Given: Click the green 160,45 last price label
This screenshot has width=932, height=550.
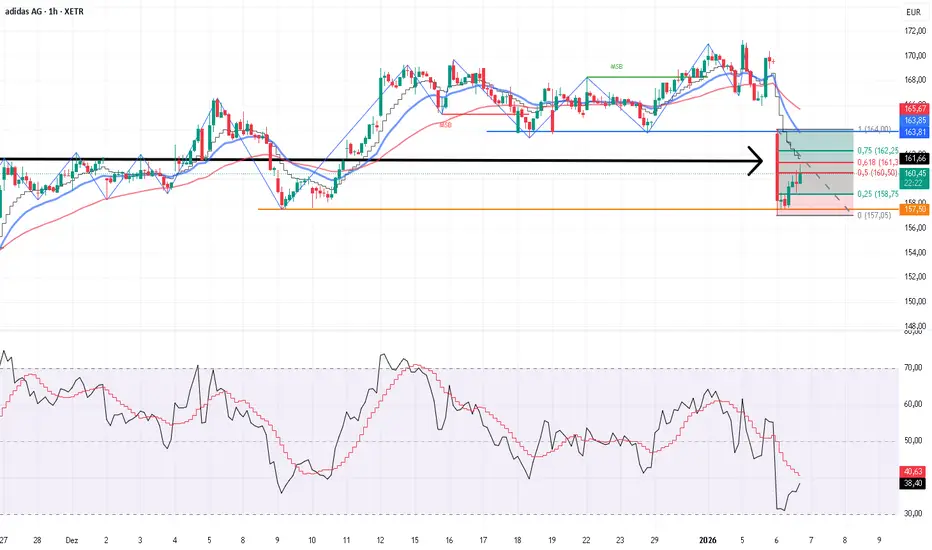Looking at the screenshot, I should tap(915, 174).
